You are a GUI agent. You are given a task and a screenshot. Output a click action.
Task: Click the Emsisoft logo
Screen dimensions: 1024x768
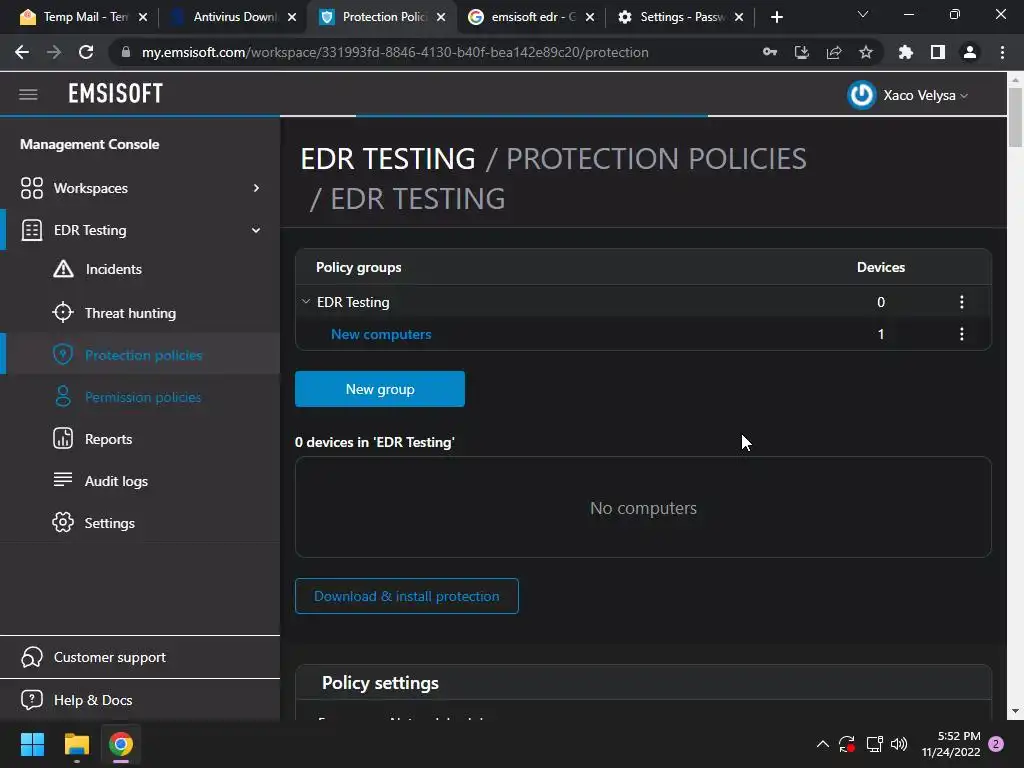(116, 94)
